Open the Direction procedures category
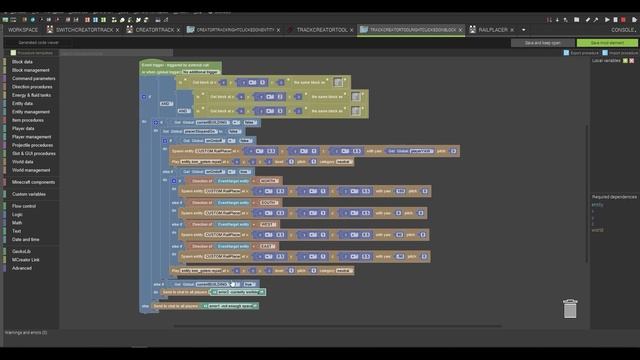Screen dimensions: 640x360 (32, 87)
